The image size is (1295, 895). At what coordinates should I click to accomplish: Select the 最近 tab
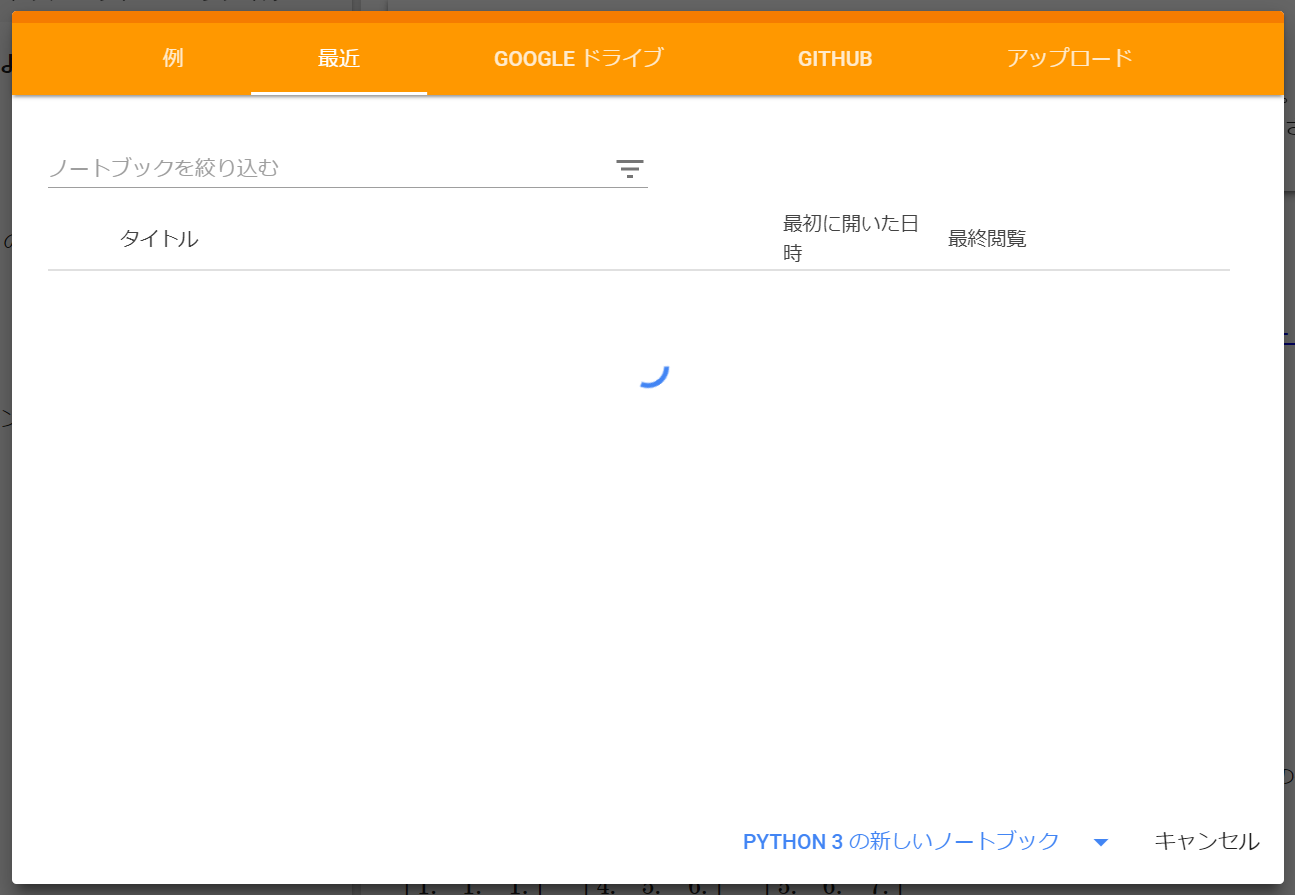pyautogui.click(x=339, y=58)
